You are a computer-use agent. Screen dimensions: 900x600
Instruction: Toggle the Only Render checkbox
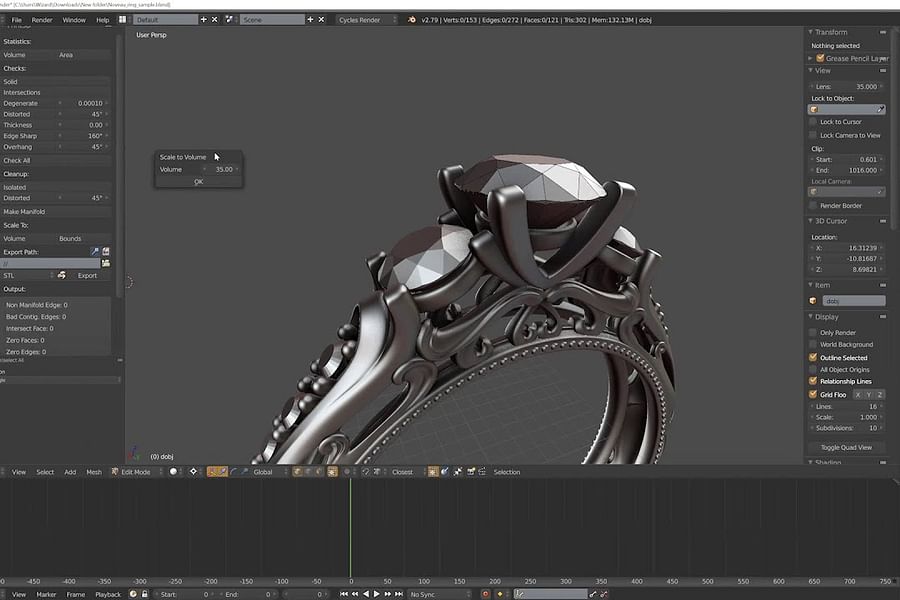[x=811, y=332]
